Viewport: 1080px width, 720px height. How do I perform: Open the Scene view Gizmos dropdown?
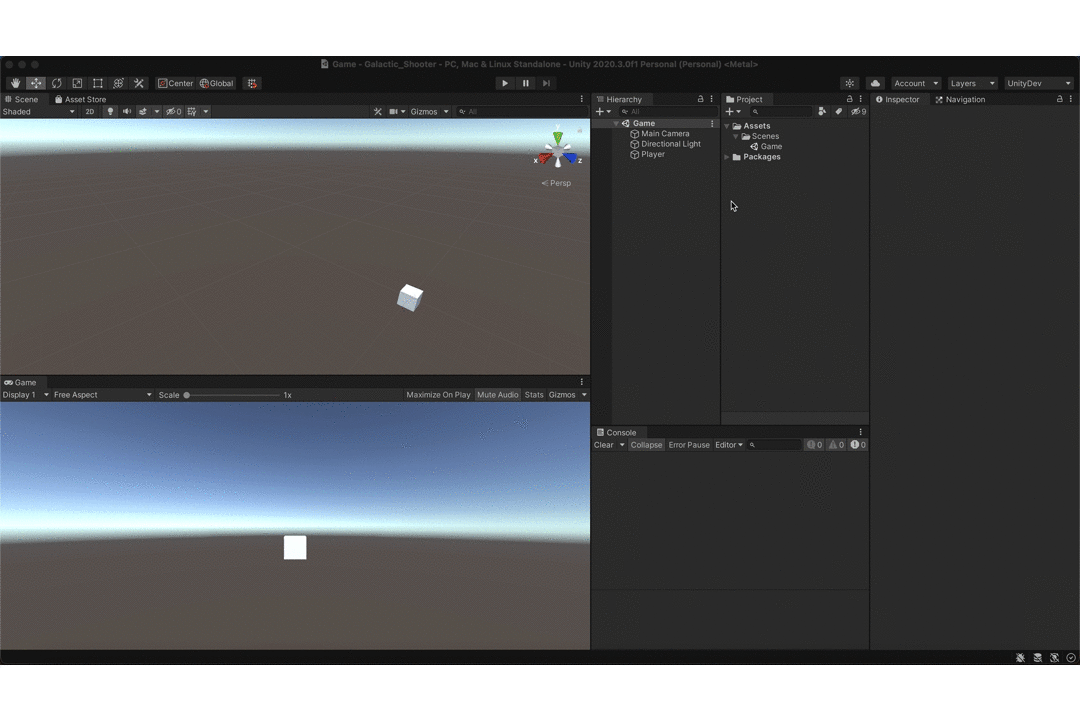[429, 112]
